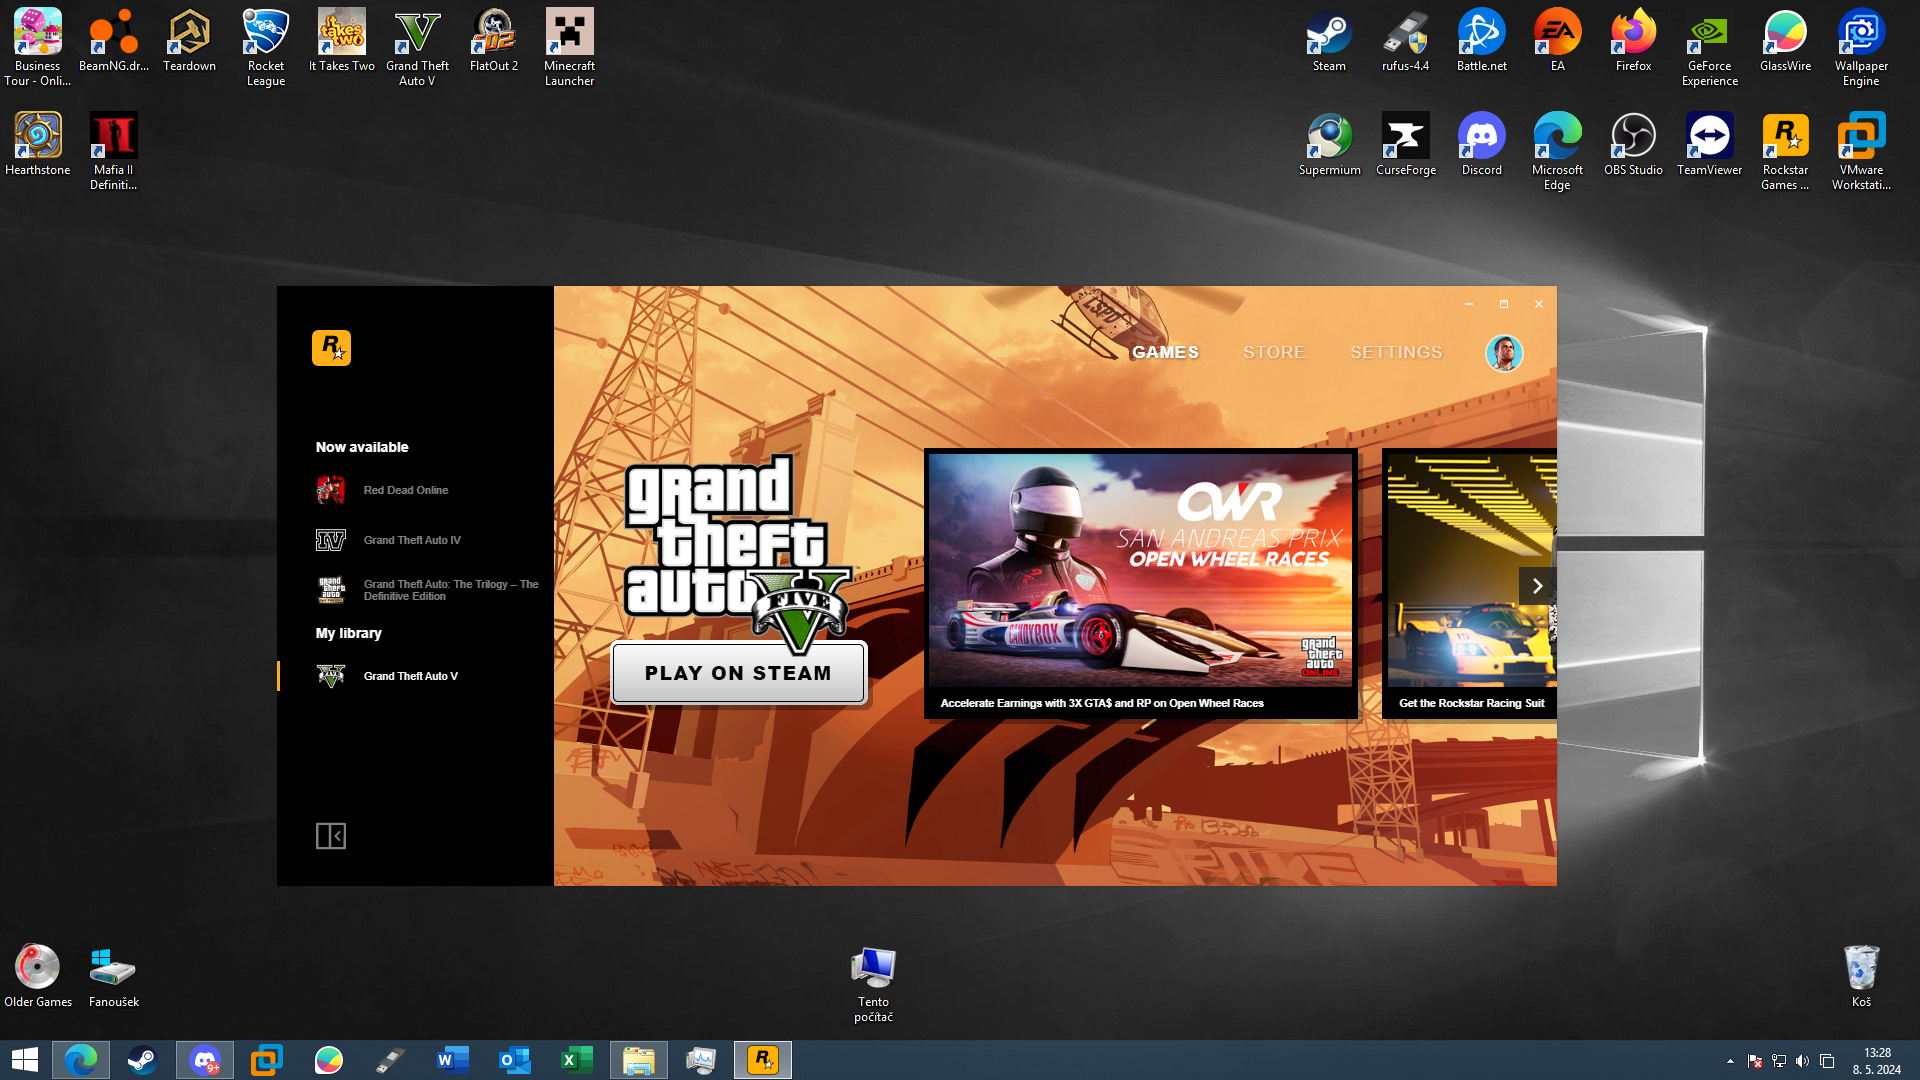Select the Hearthstone desktop icon
1920x1080 pixels.
38,144
